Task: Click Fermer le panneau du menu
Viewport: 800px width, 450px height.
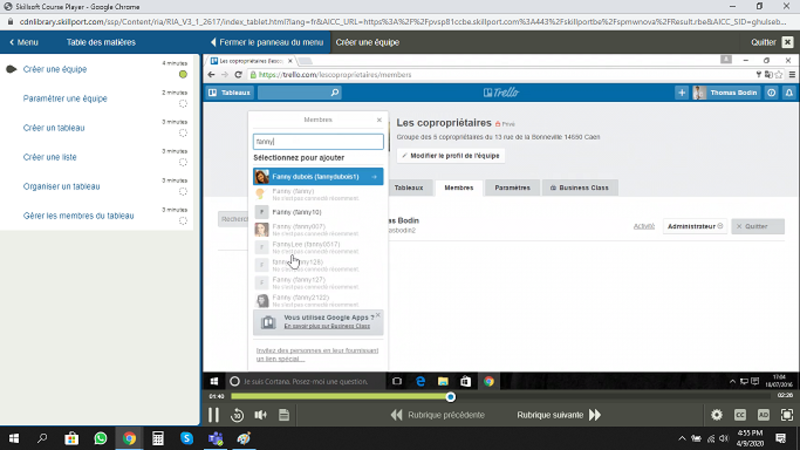Action: click(x=267, y=42)
